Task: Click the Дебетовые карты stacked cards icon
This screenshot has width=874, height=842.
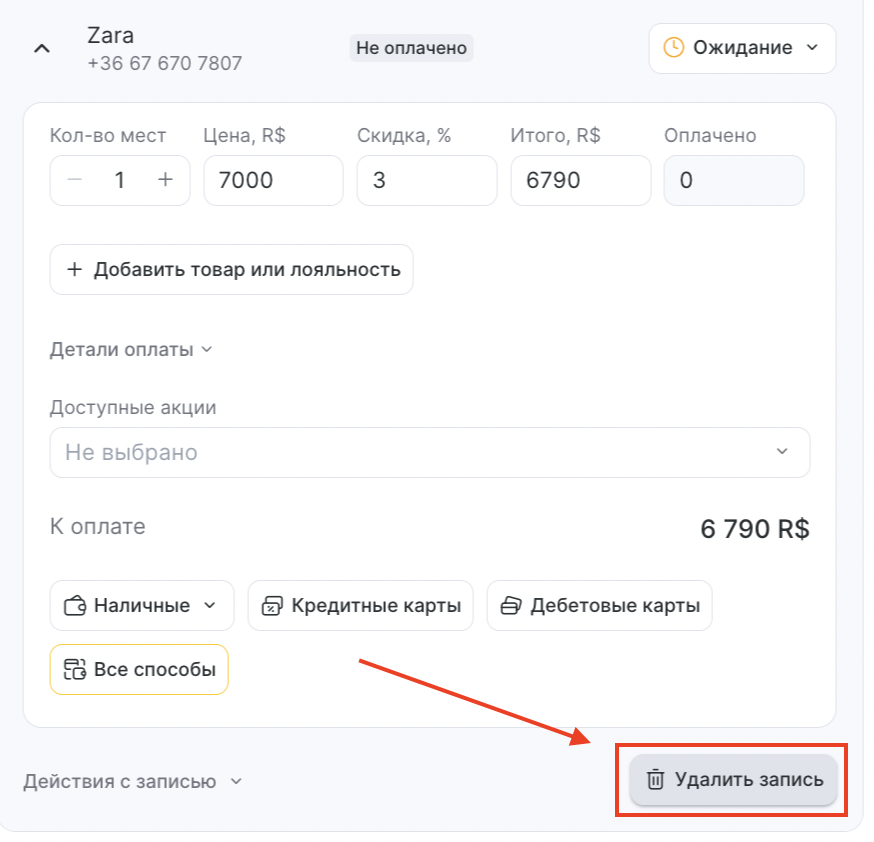Action: tap(511, 606)
